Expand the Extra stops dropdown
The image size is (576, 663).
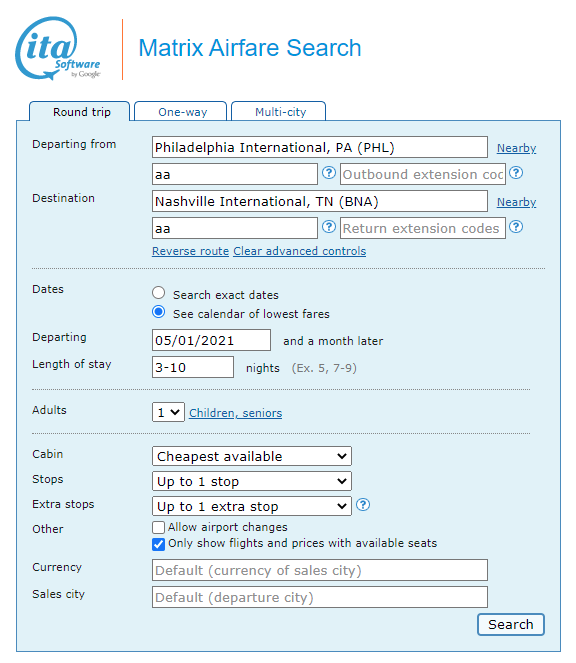252,506
